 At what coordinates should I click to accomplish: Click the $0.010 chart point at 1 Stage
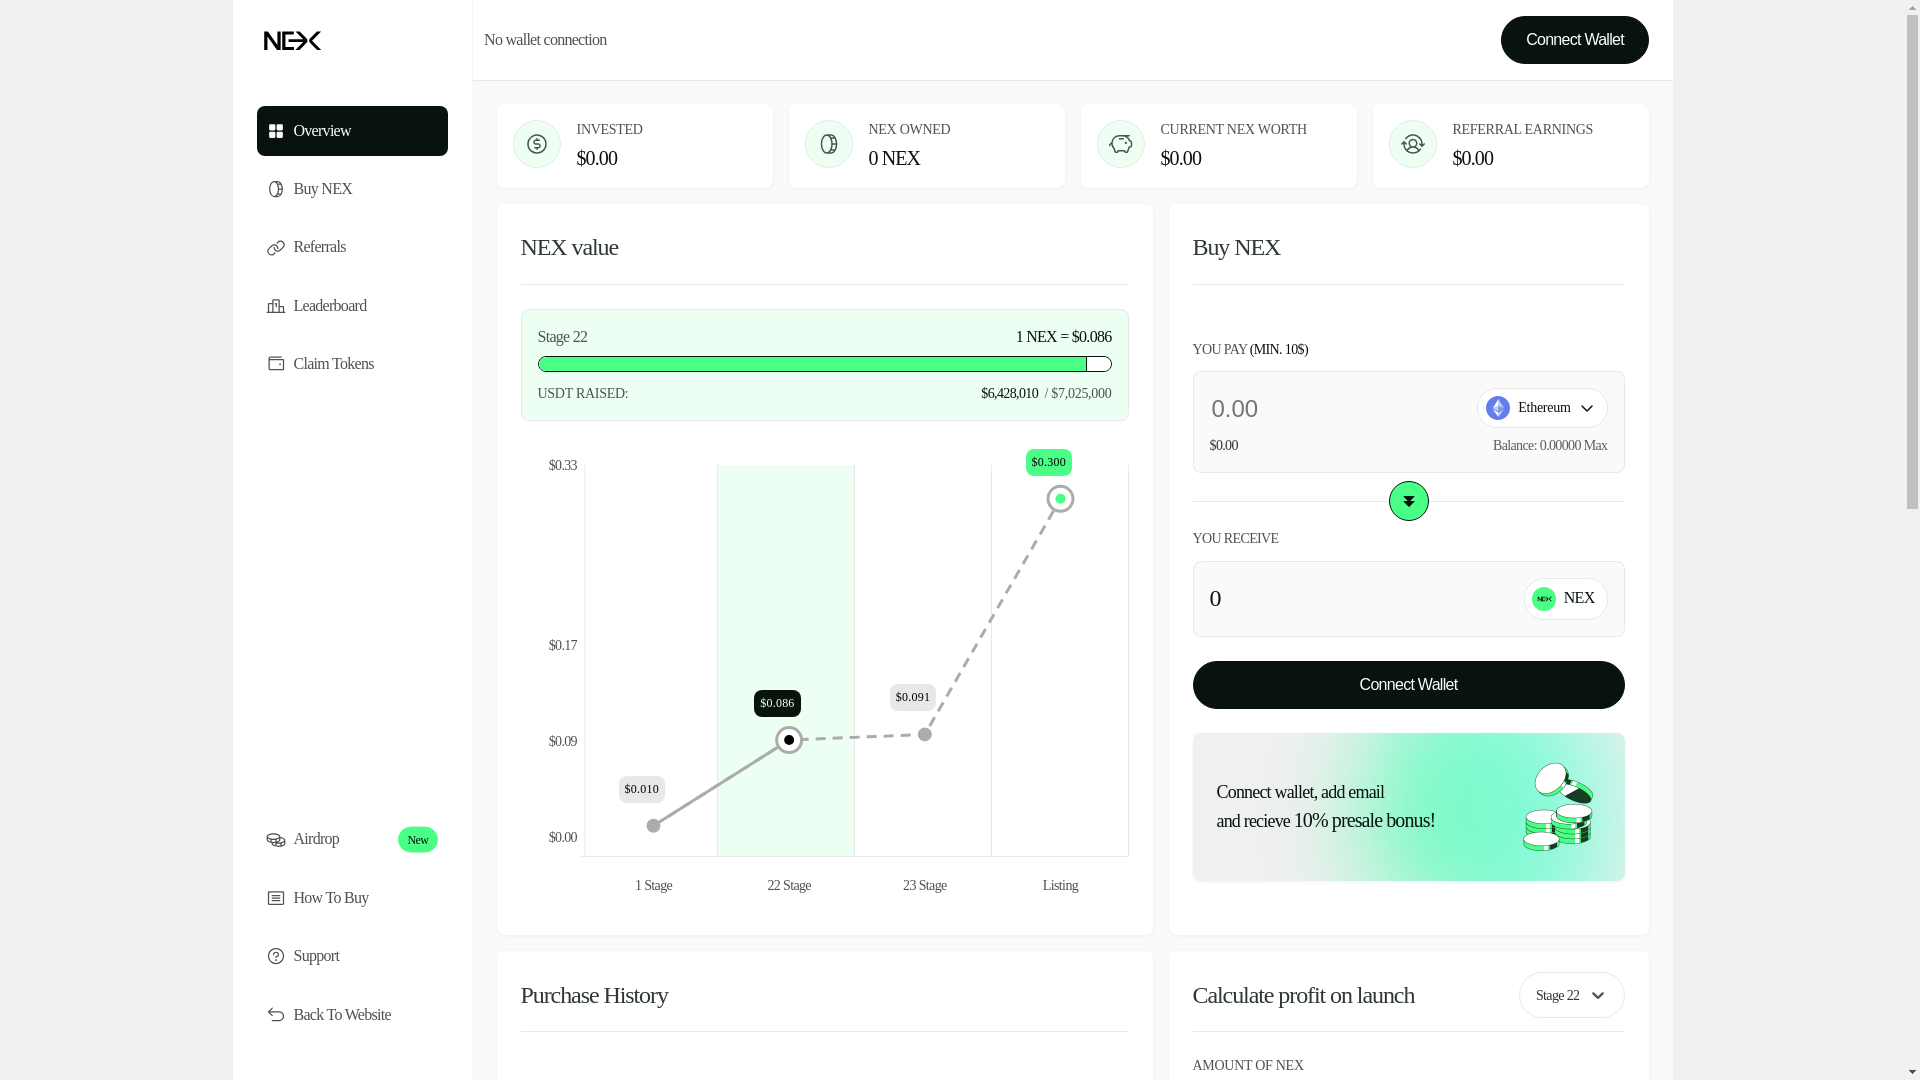653,826
